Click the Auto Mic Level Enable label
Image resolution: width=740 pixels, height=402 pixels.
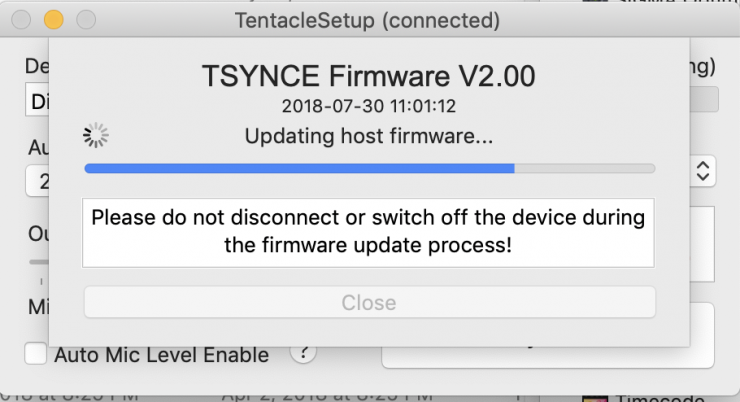[161, 355]
